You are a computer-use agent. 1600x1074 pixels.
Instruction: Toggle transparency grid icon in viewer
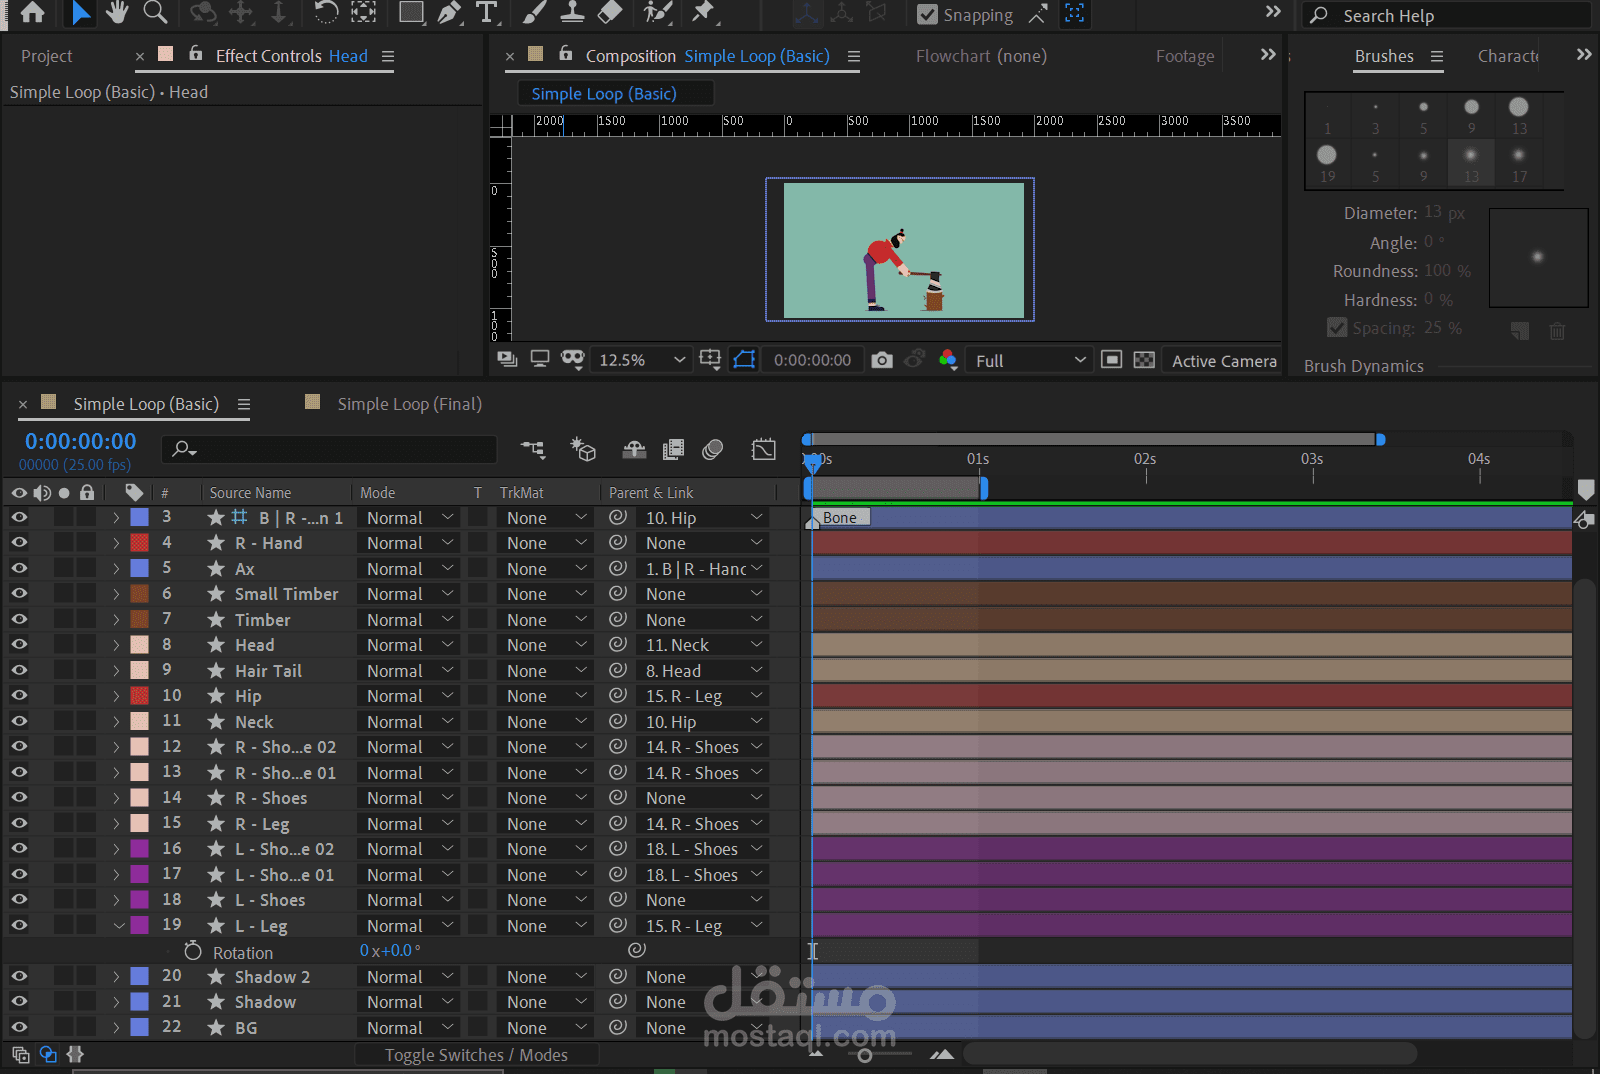[1144, 360]
